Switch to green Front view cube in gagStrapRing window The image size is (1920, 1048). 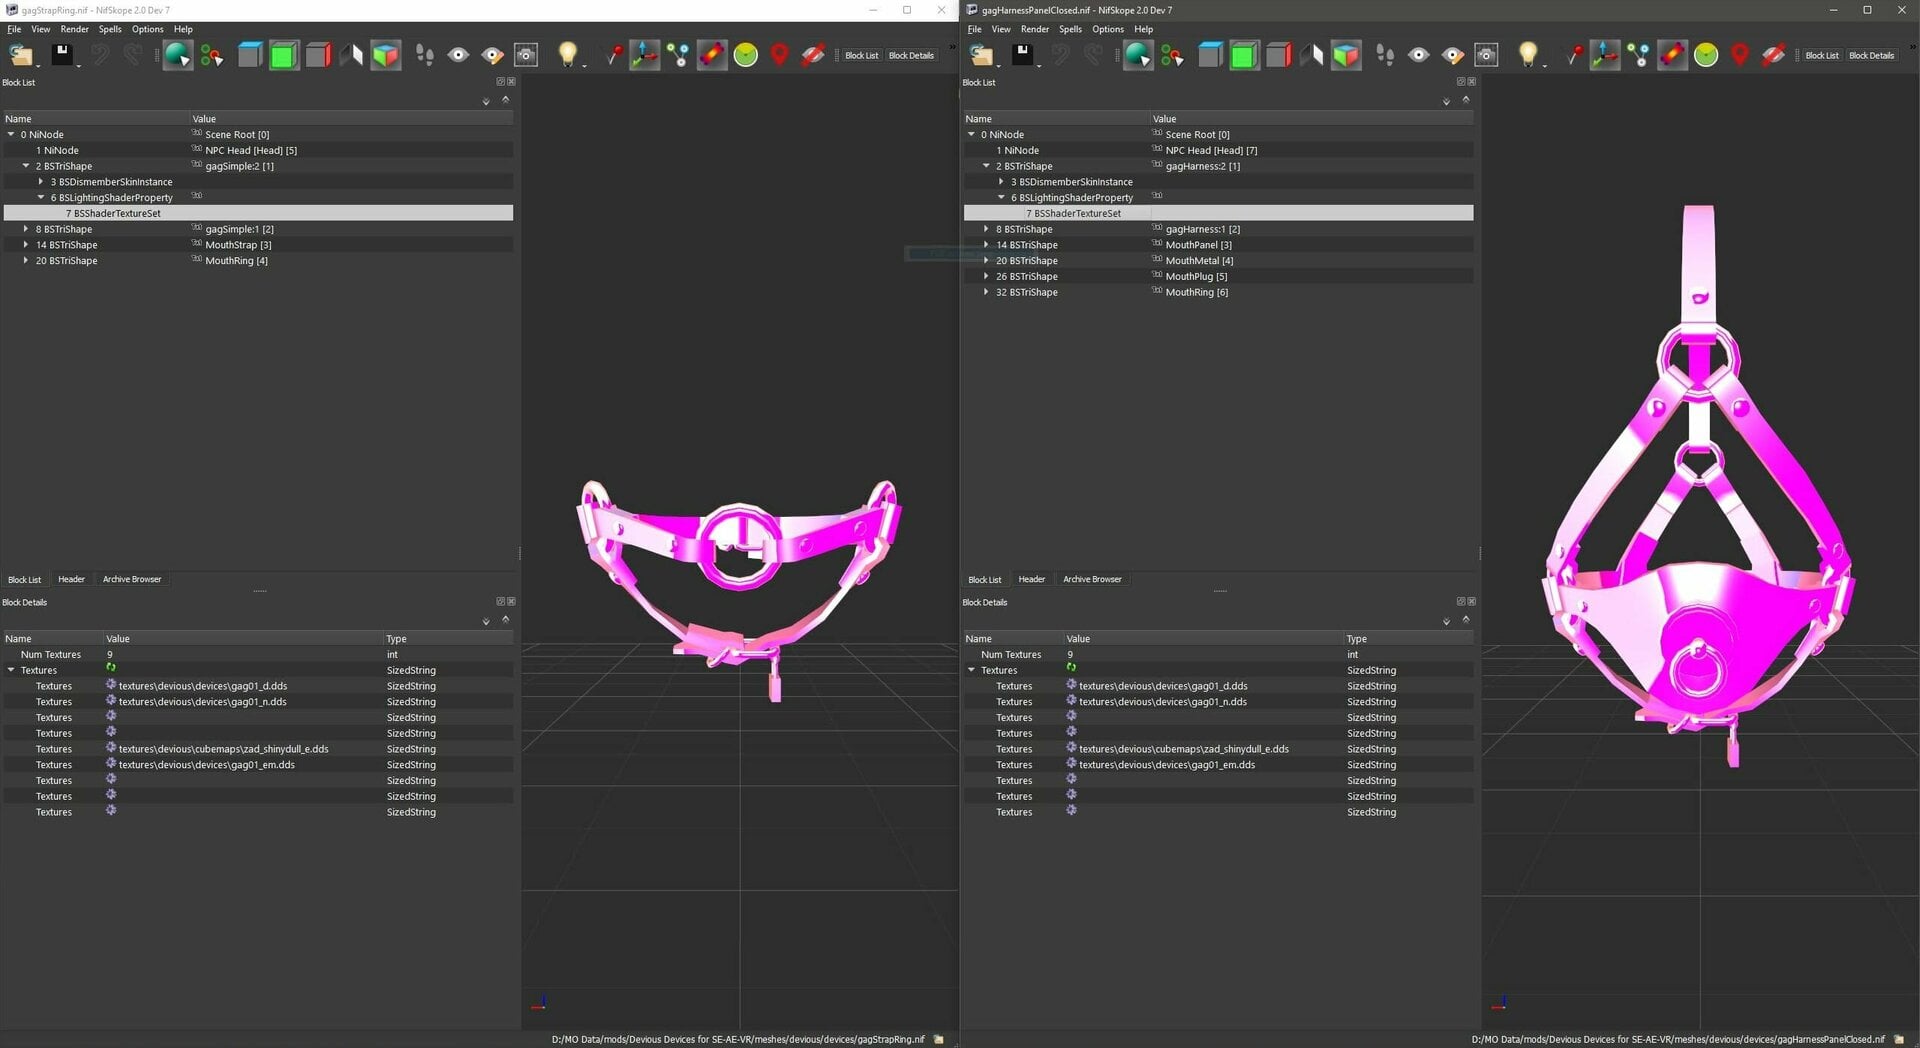tap(284, 55)
